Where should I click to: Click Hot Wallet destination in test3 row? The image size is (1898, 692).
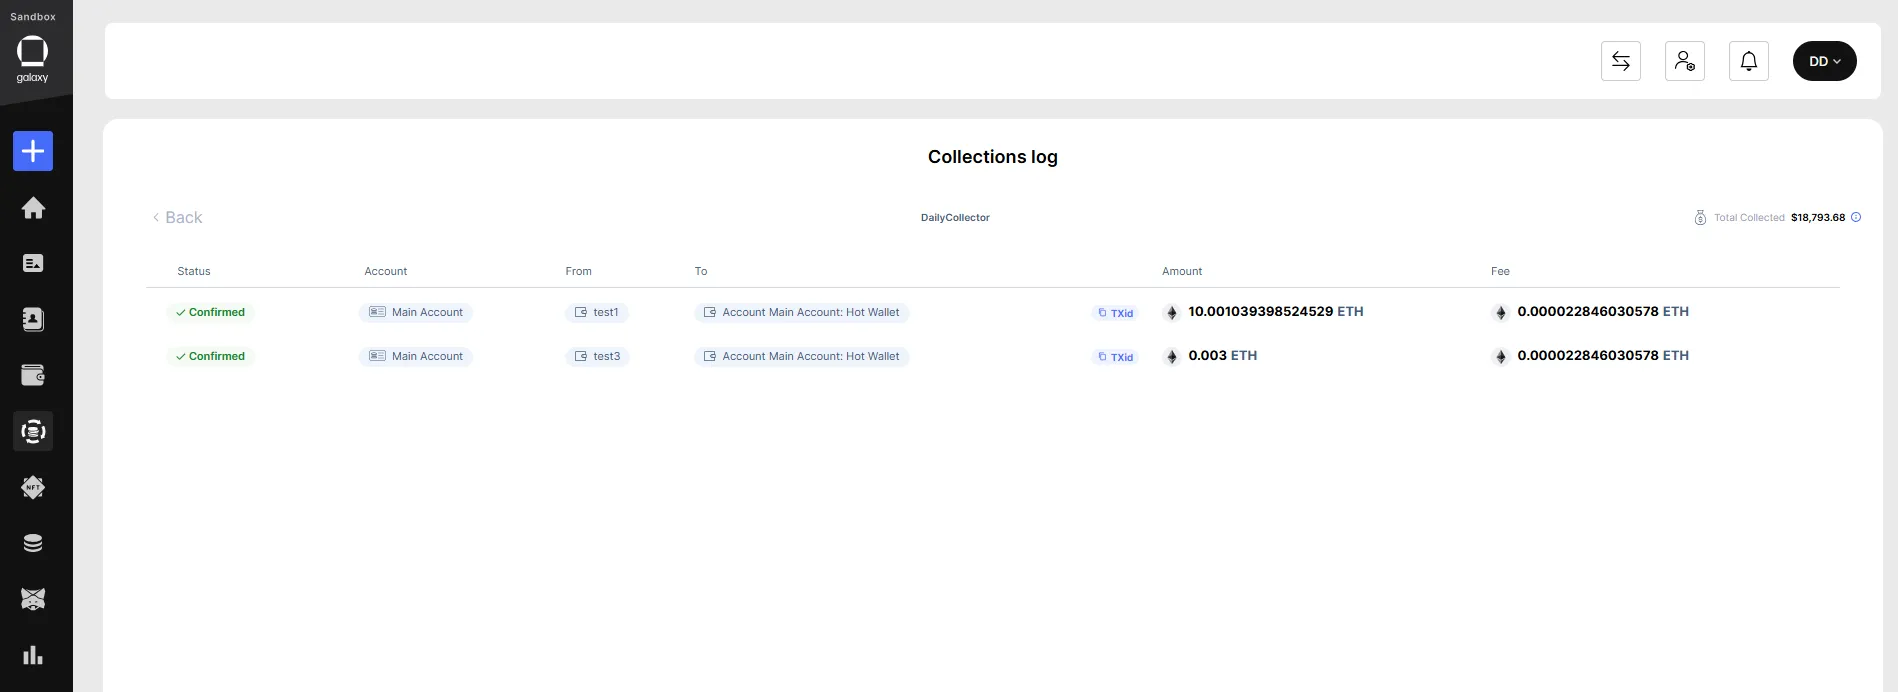(x=802, y=356)
